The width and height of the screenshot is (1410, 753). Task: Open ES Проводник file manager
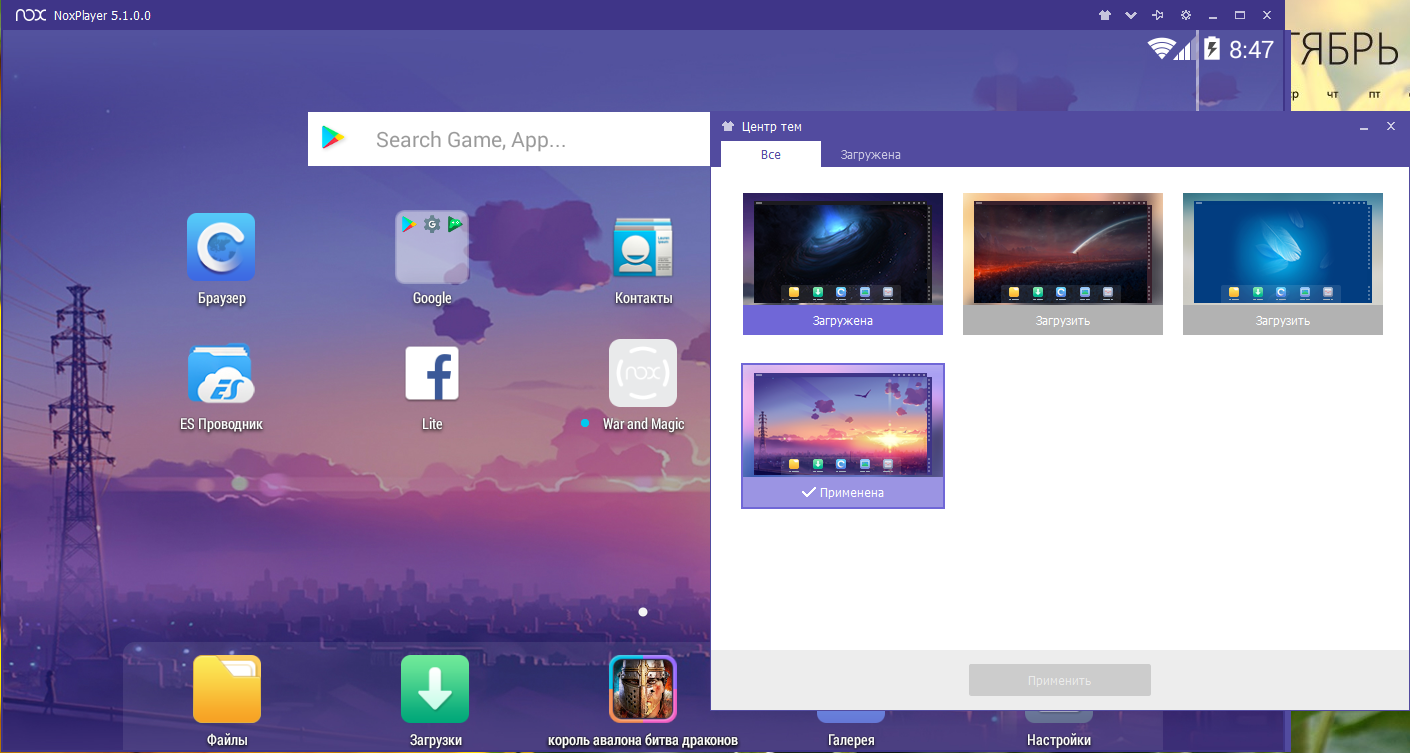pyautogui.click(x=221, y=374)
